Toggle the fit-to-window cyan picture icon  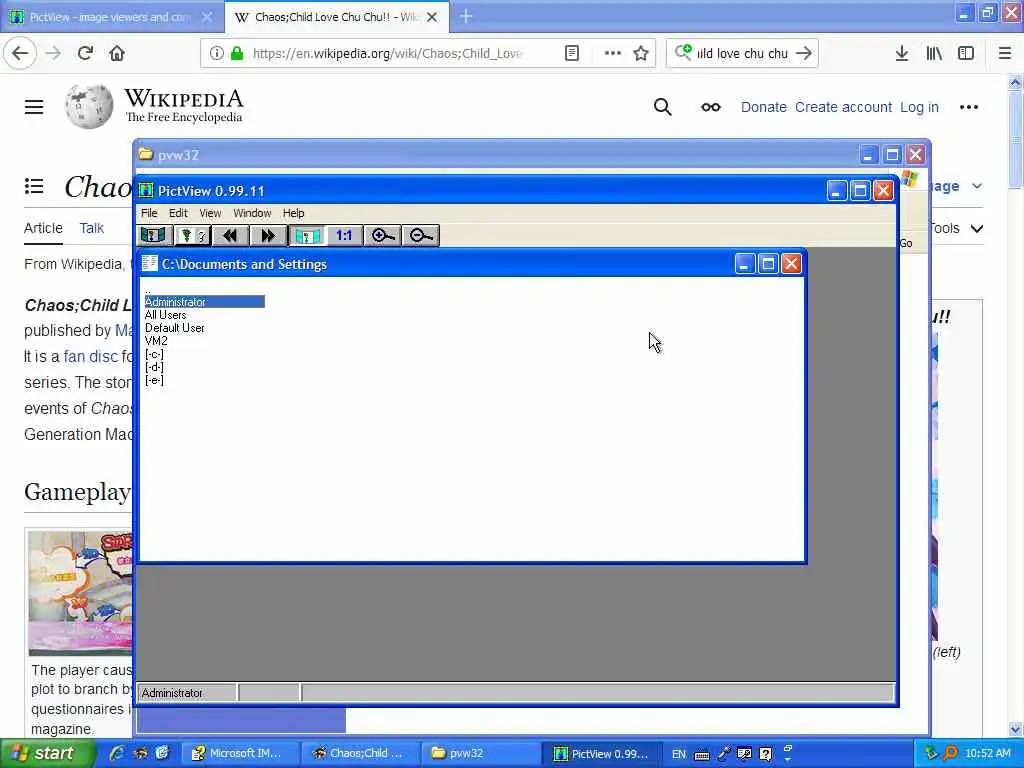(307, 236)
